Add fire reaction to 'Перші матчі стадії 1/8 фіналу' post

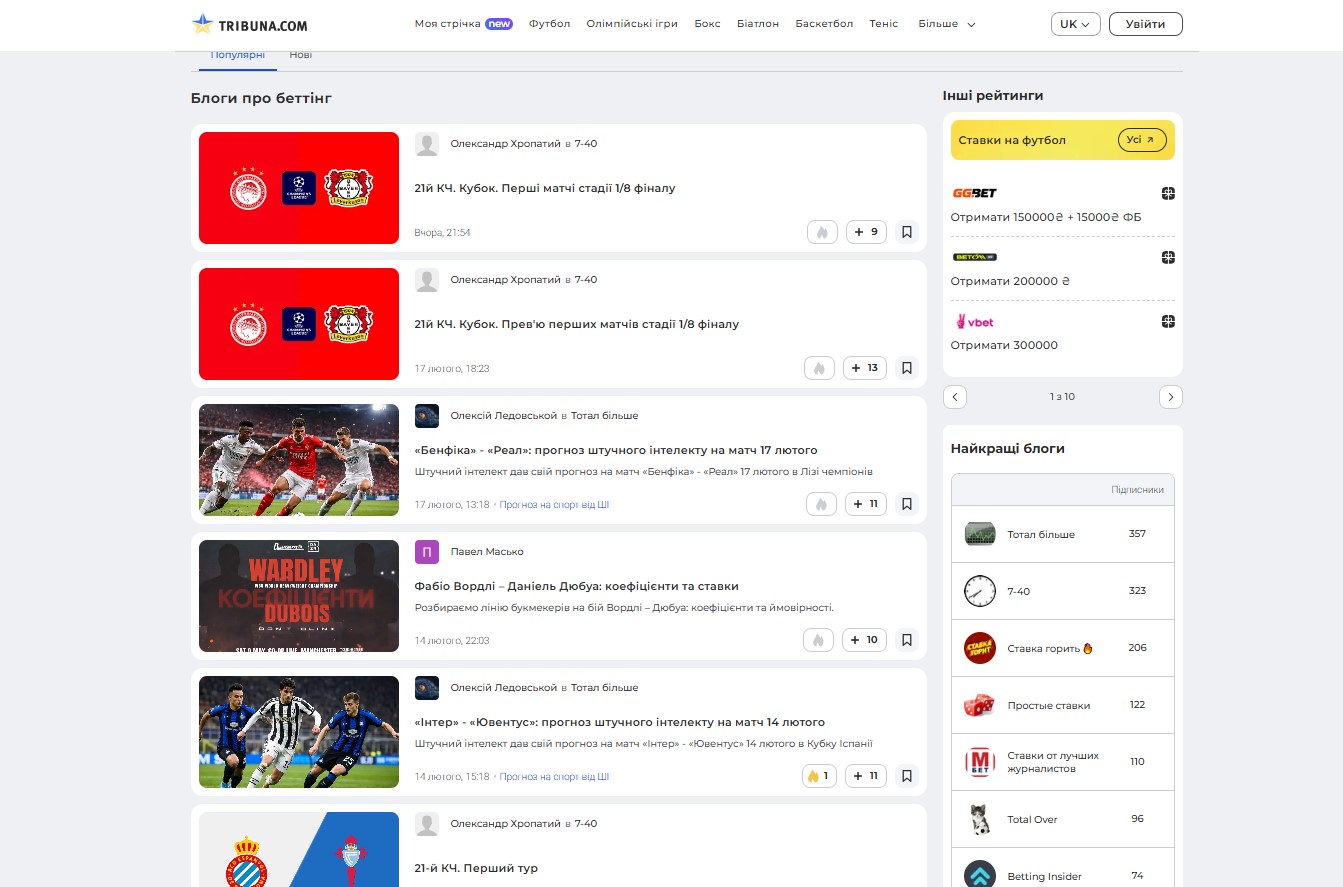point(822,232)
